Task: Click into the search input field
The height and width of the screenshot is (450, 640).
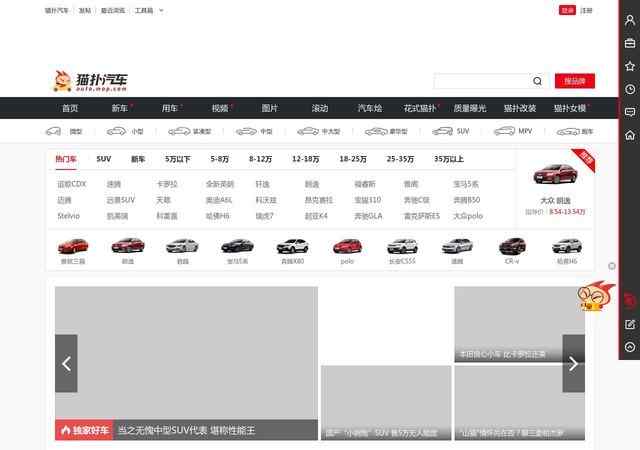Action: (x=482, y=81)
